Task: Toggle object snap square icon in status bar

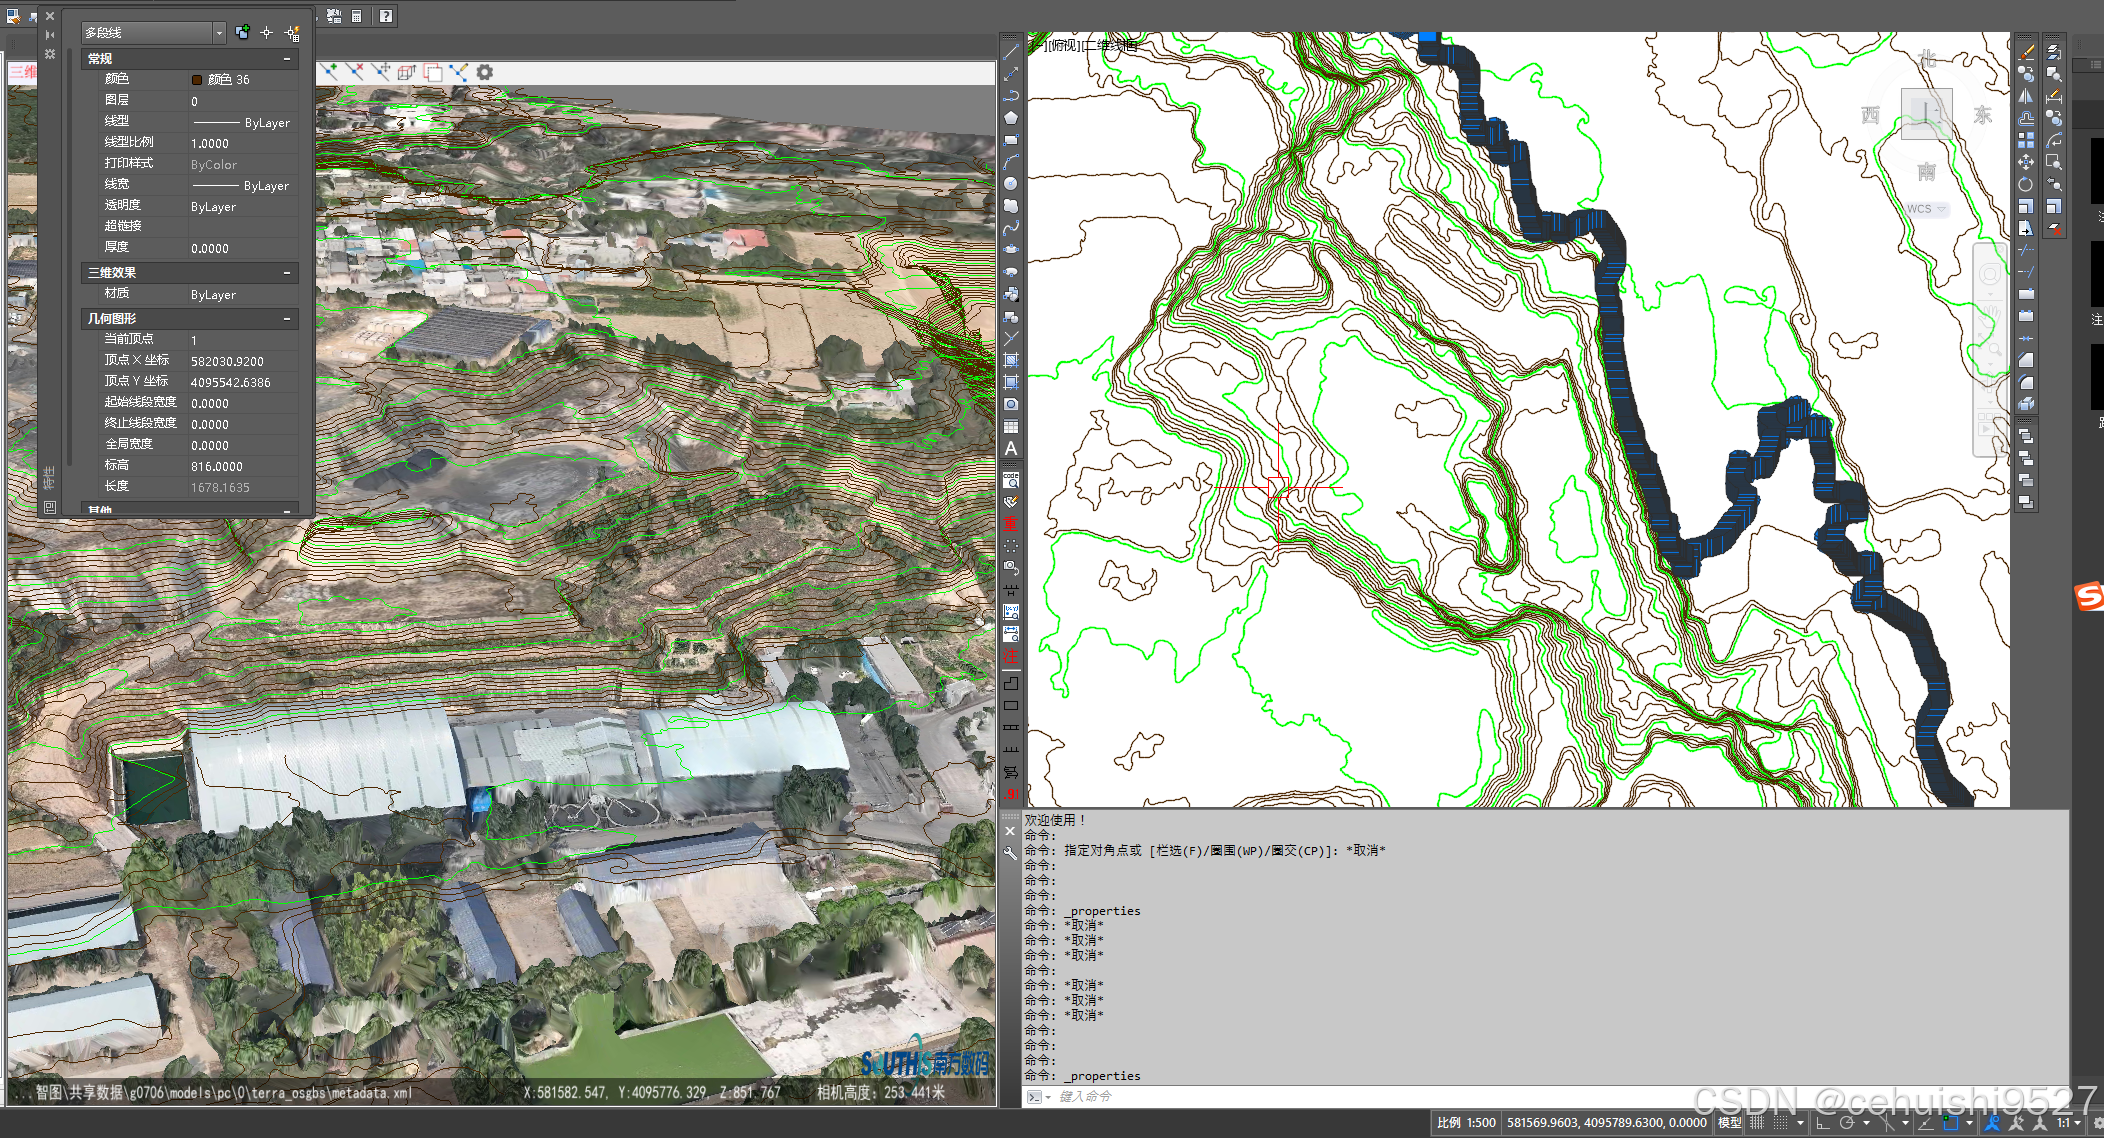Action: click(x=1951, y=1123)
